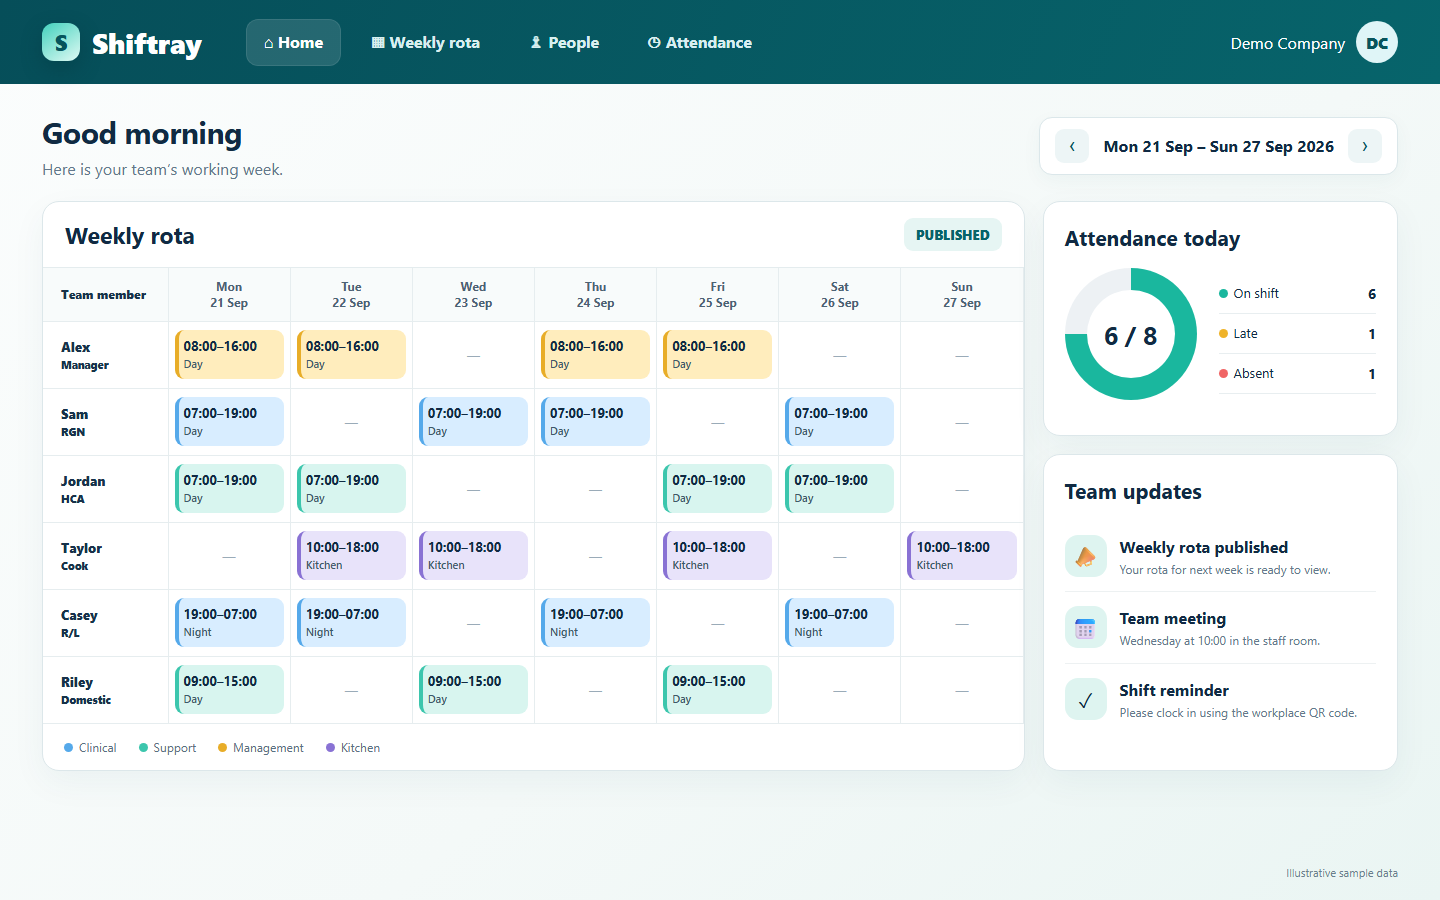Open Taylor's Tuesday Kitchen shift
Image resolution: width=1440 pixels, height=900 pixels.
351,556
